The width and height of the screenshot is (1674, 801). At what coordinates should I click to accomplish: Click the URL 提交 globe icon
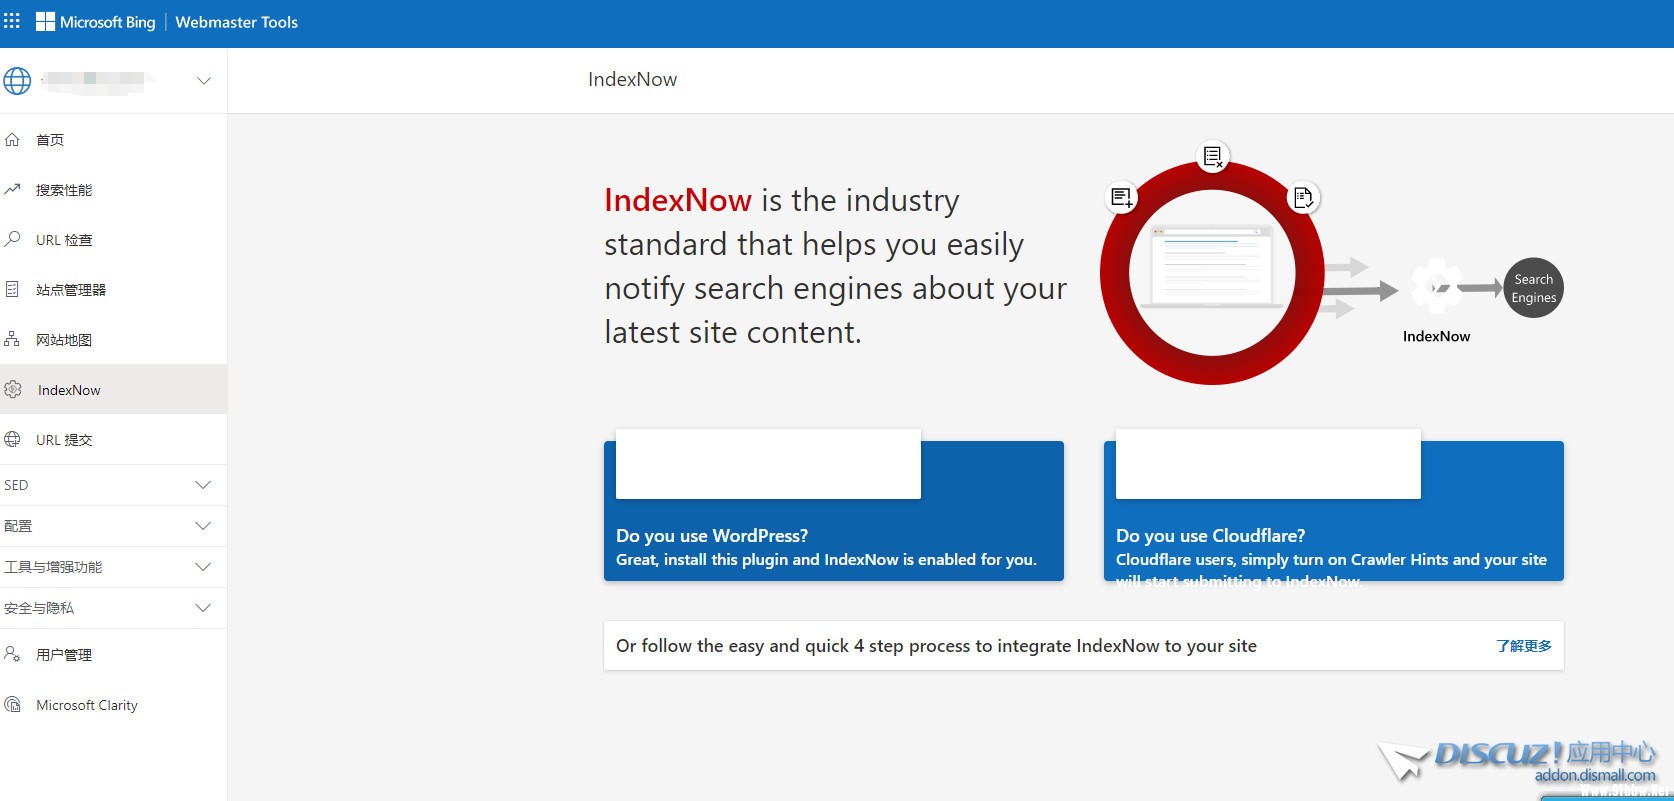click(12, 439)
